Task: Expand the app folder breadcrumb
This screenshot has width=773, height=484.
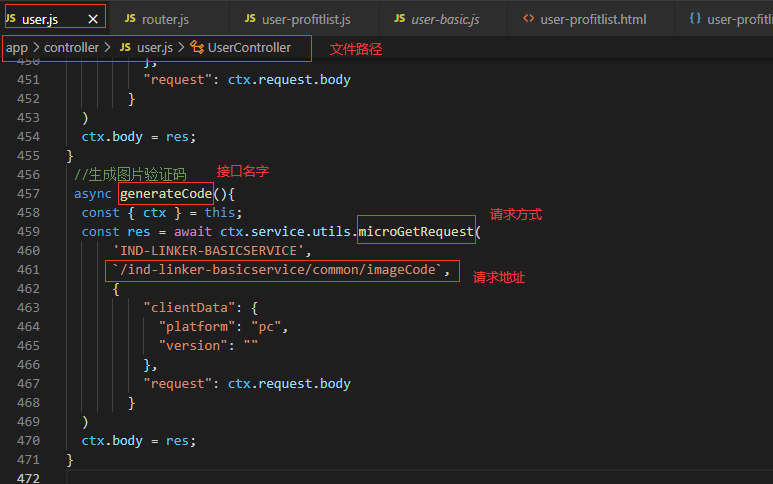Action: (17, 47)
